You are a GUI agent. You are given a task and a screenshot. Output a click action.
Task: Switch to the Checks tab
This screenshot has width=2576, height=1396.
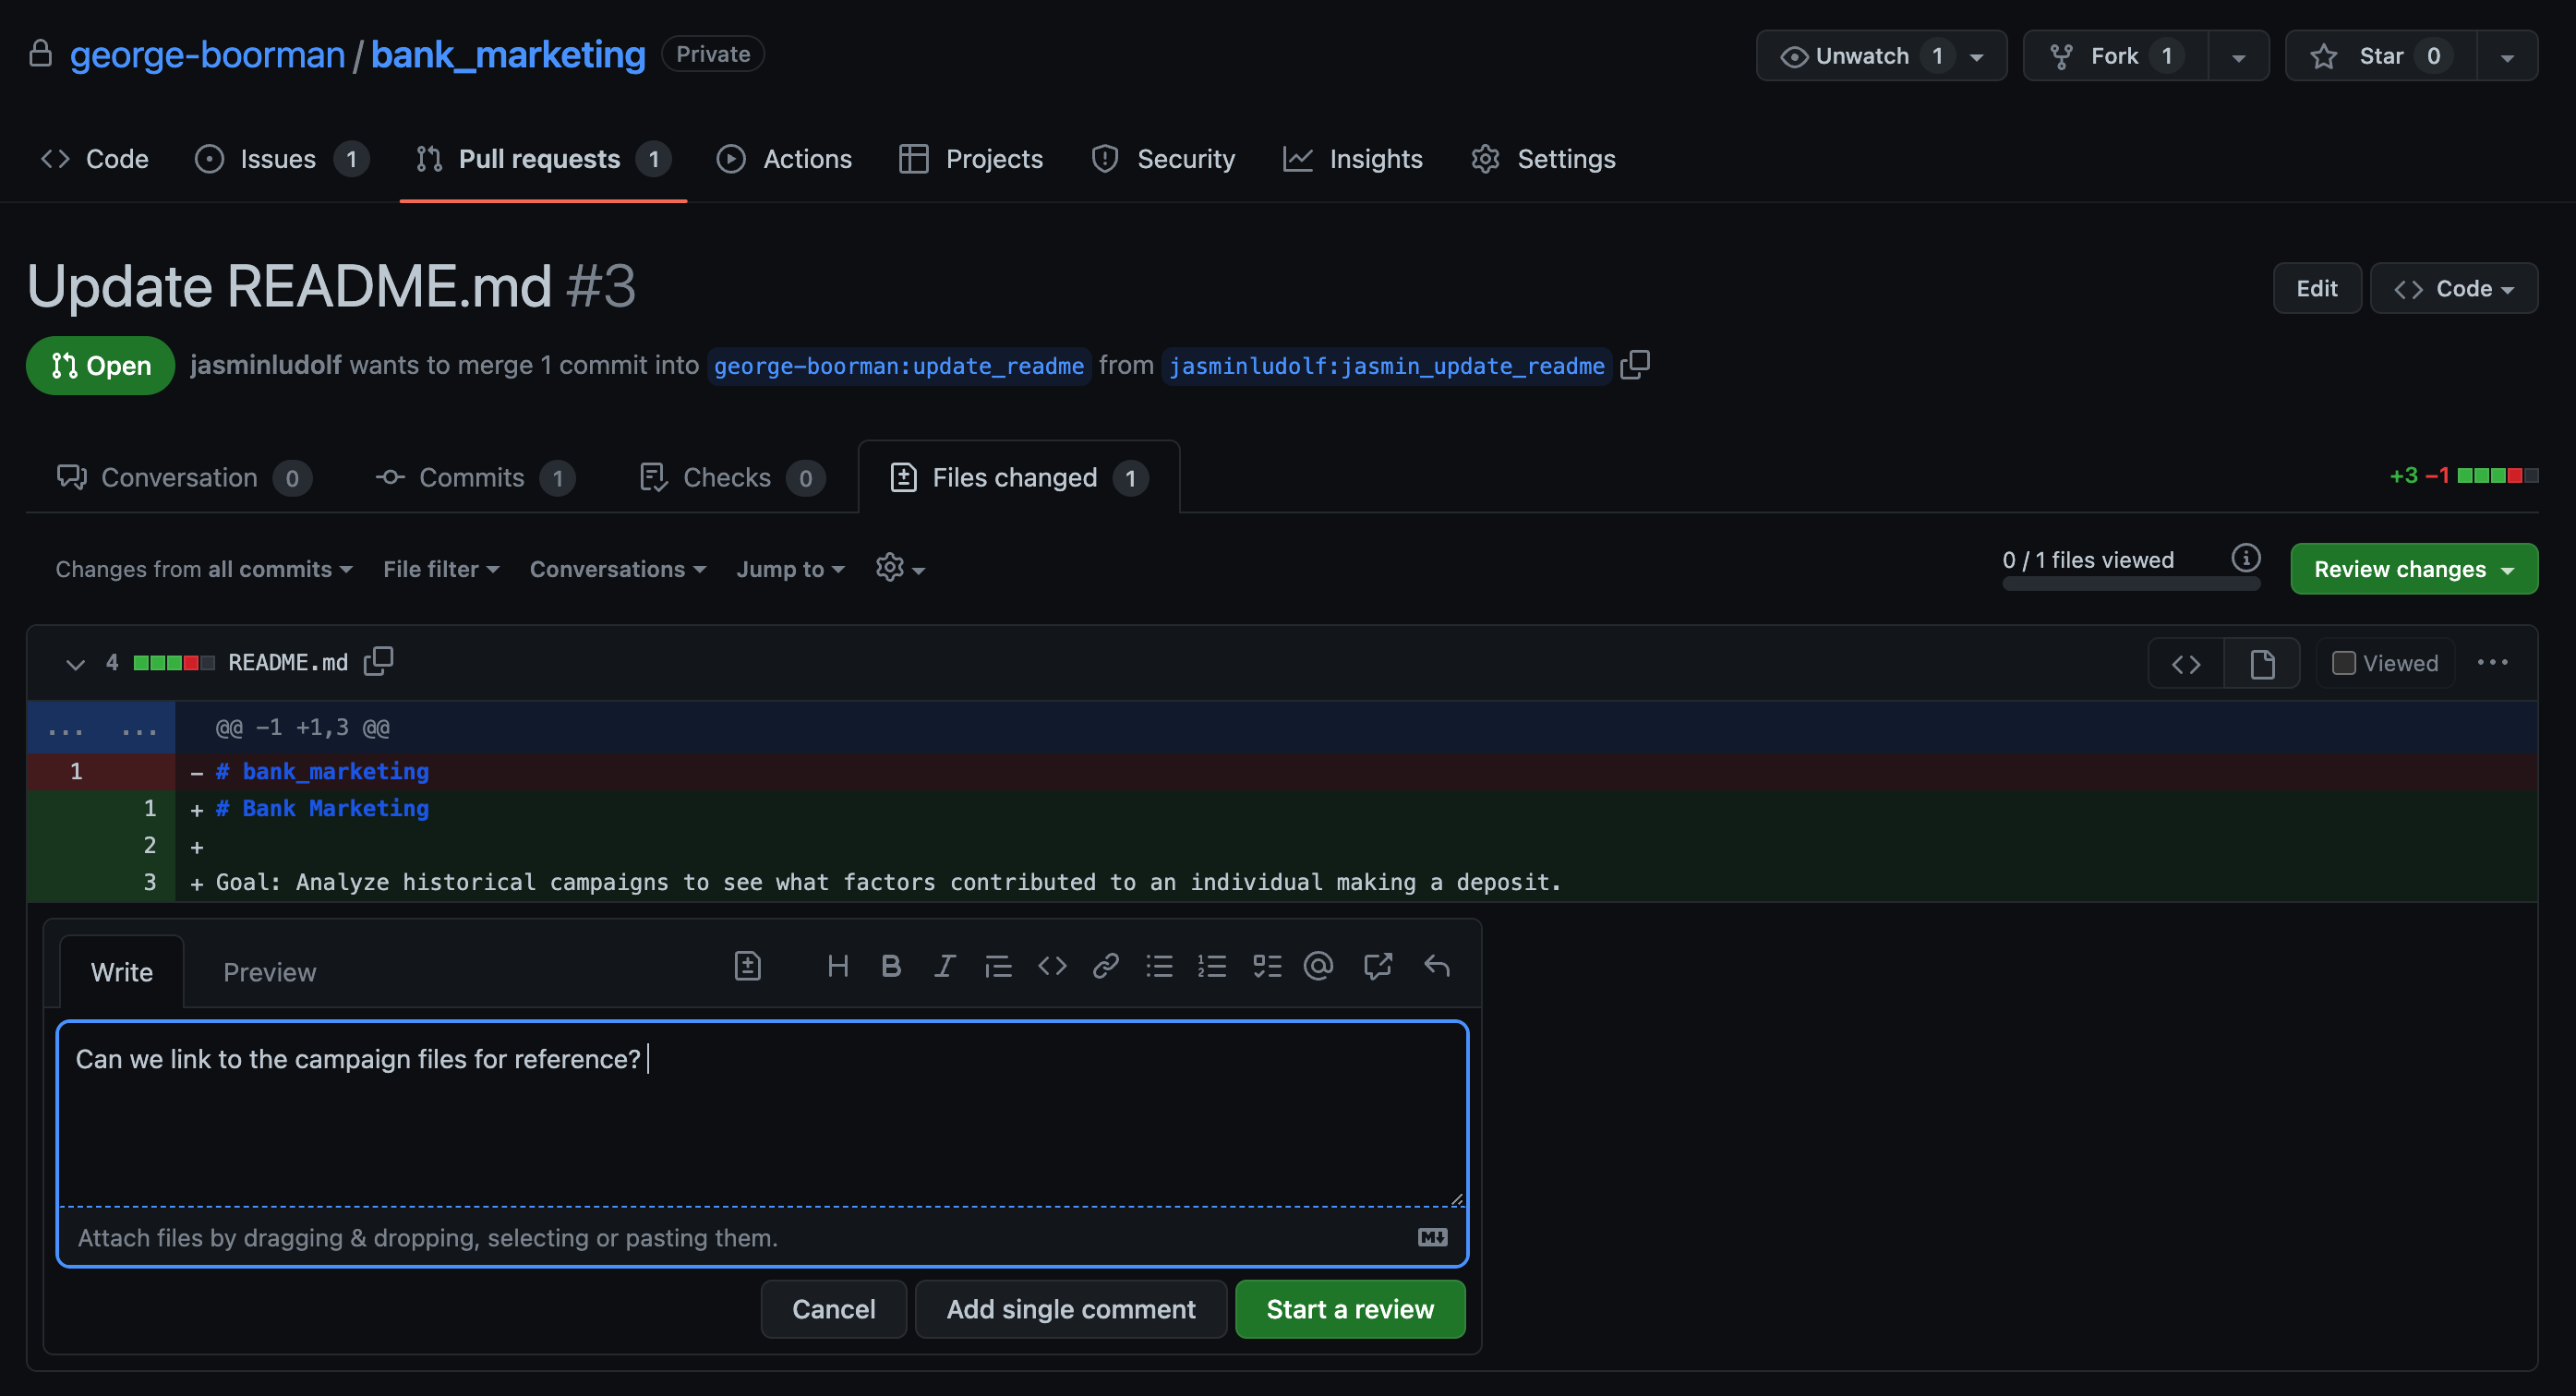pyautogui.click(x=732, y=478)
